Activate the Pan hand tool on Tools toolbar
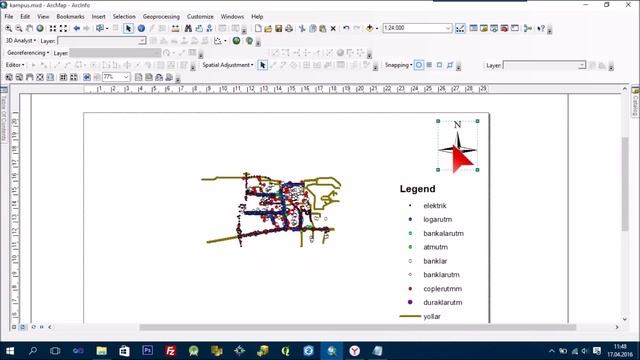 coord(29,29)
